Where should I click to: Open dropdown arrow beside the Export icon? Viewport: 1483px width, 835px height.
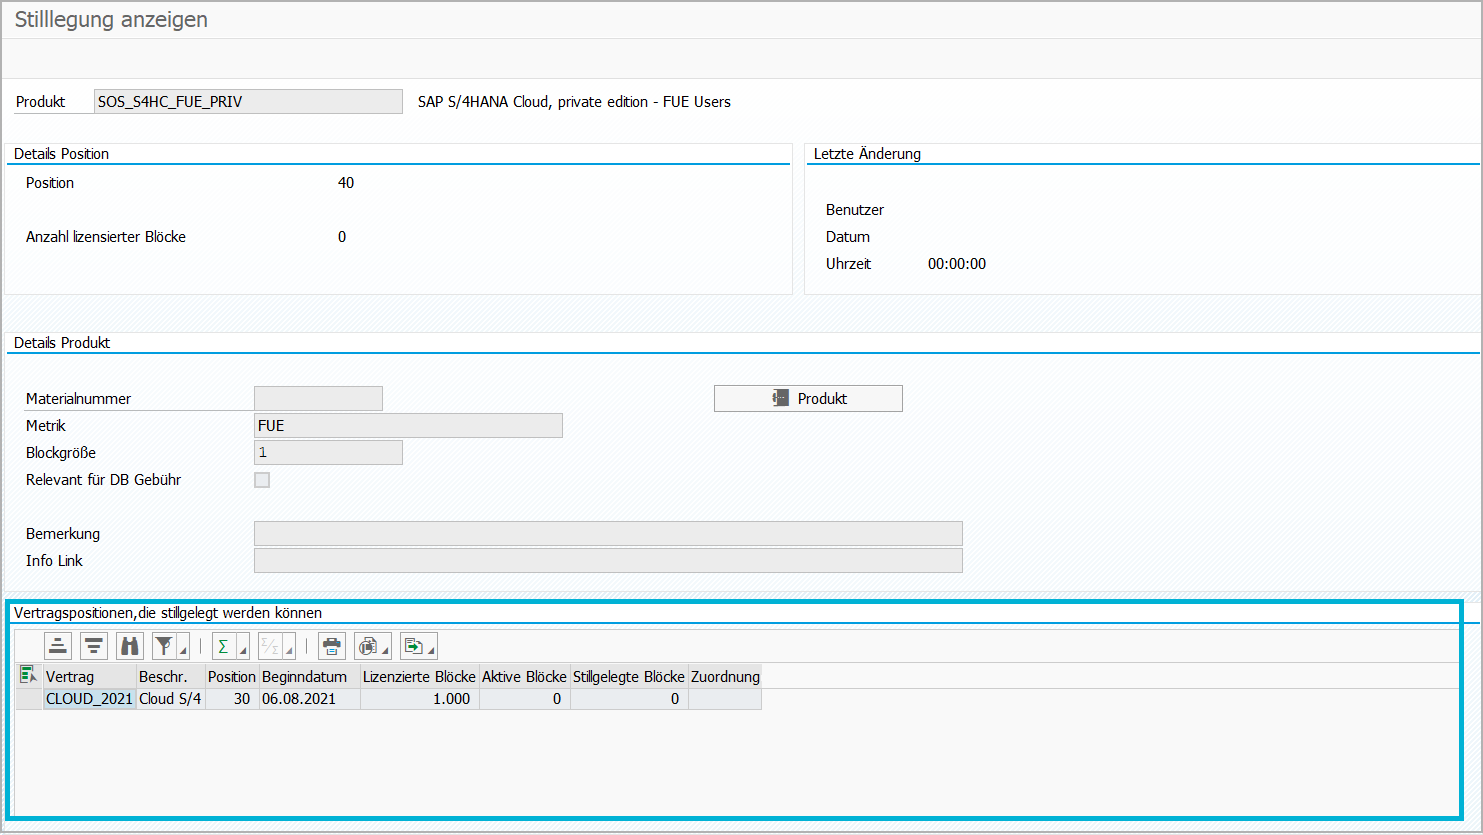(x=431, y=651)
